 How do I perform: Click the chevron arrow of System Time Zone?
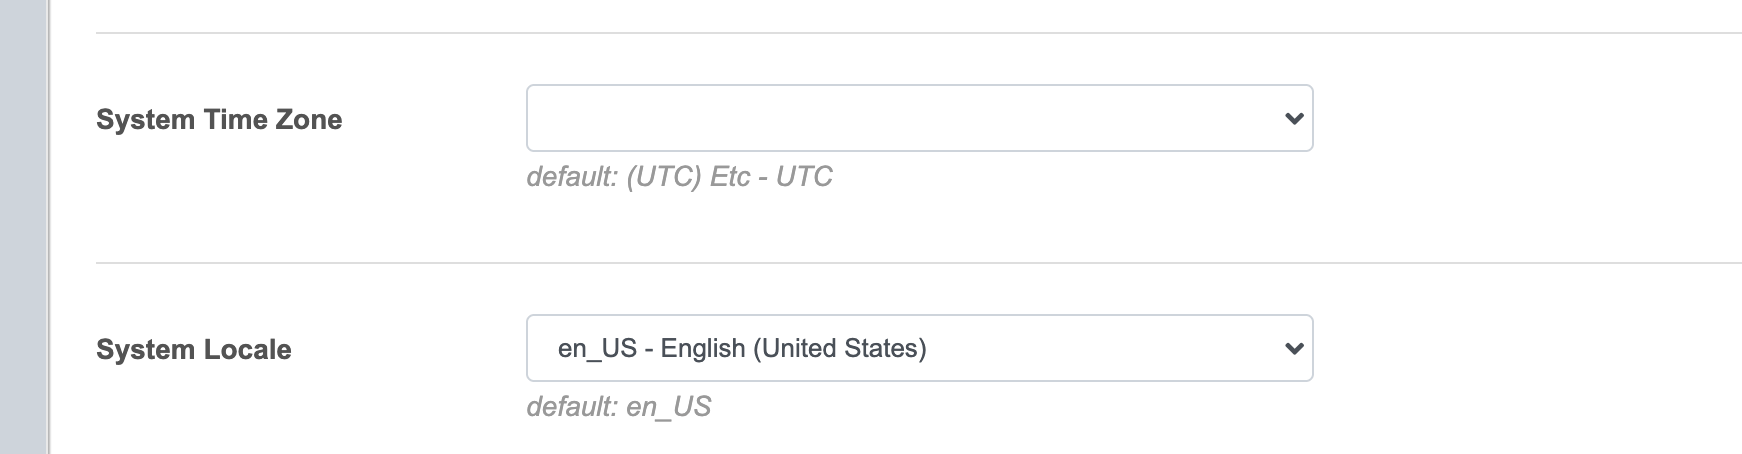point(1293,119)
